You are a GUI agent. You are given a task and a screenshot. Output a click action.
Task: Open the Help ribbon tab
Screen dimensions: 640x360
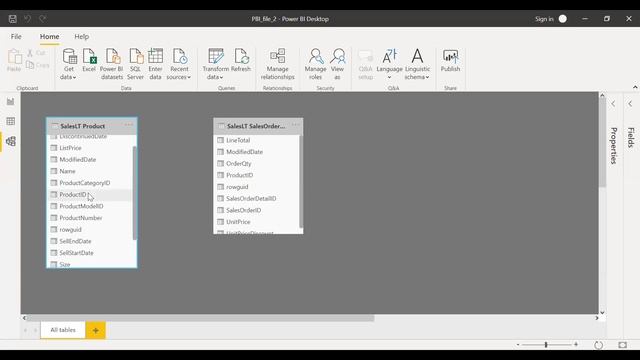pos(82,36)
